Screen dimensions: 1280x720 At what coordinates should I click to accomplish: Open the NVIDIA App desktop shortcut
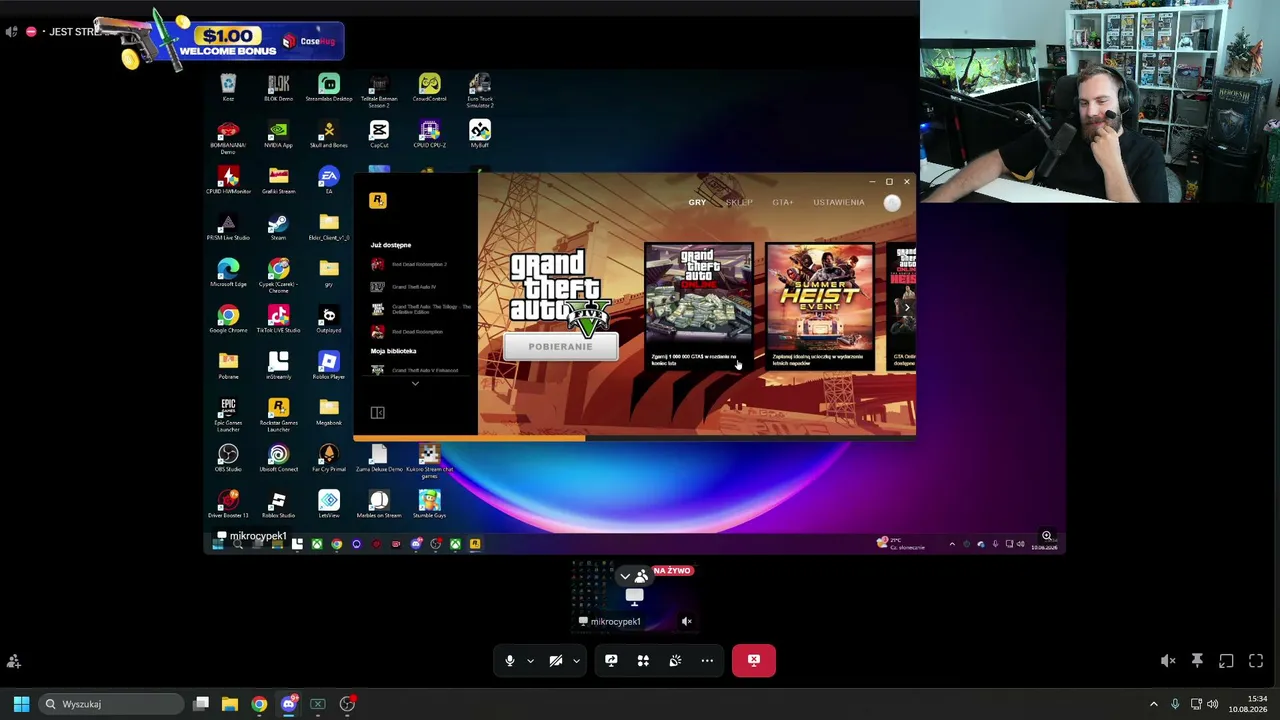point(279,133)
